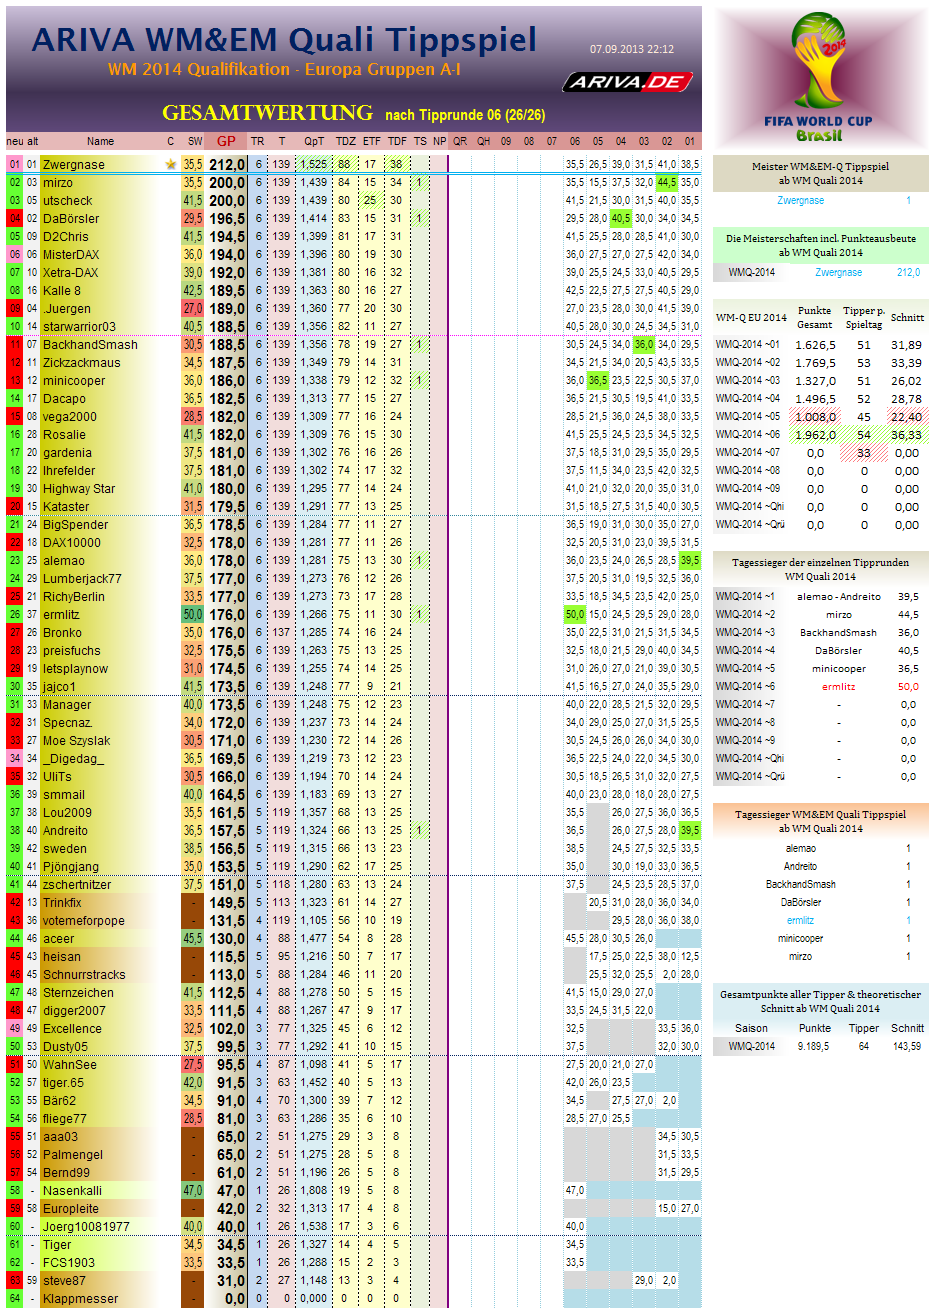Toggle minicooper's TS indicator
Screen dimensions: 935x1314
point(420,381)
